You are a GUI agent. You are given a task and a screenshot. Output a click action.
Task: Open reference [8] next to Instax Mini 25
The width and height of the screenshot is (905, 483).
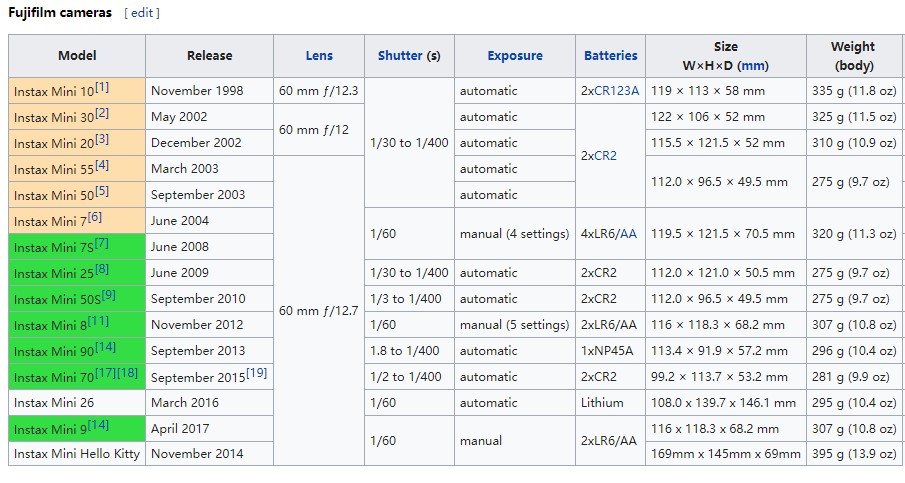pyautogui.click(x=102, y=269)
